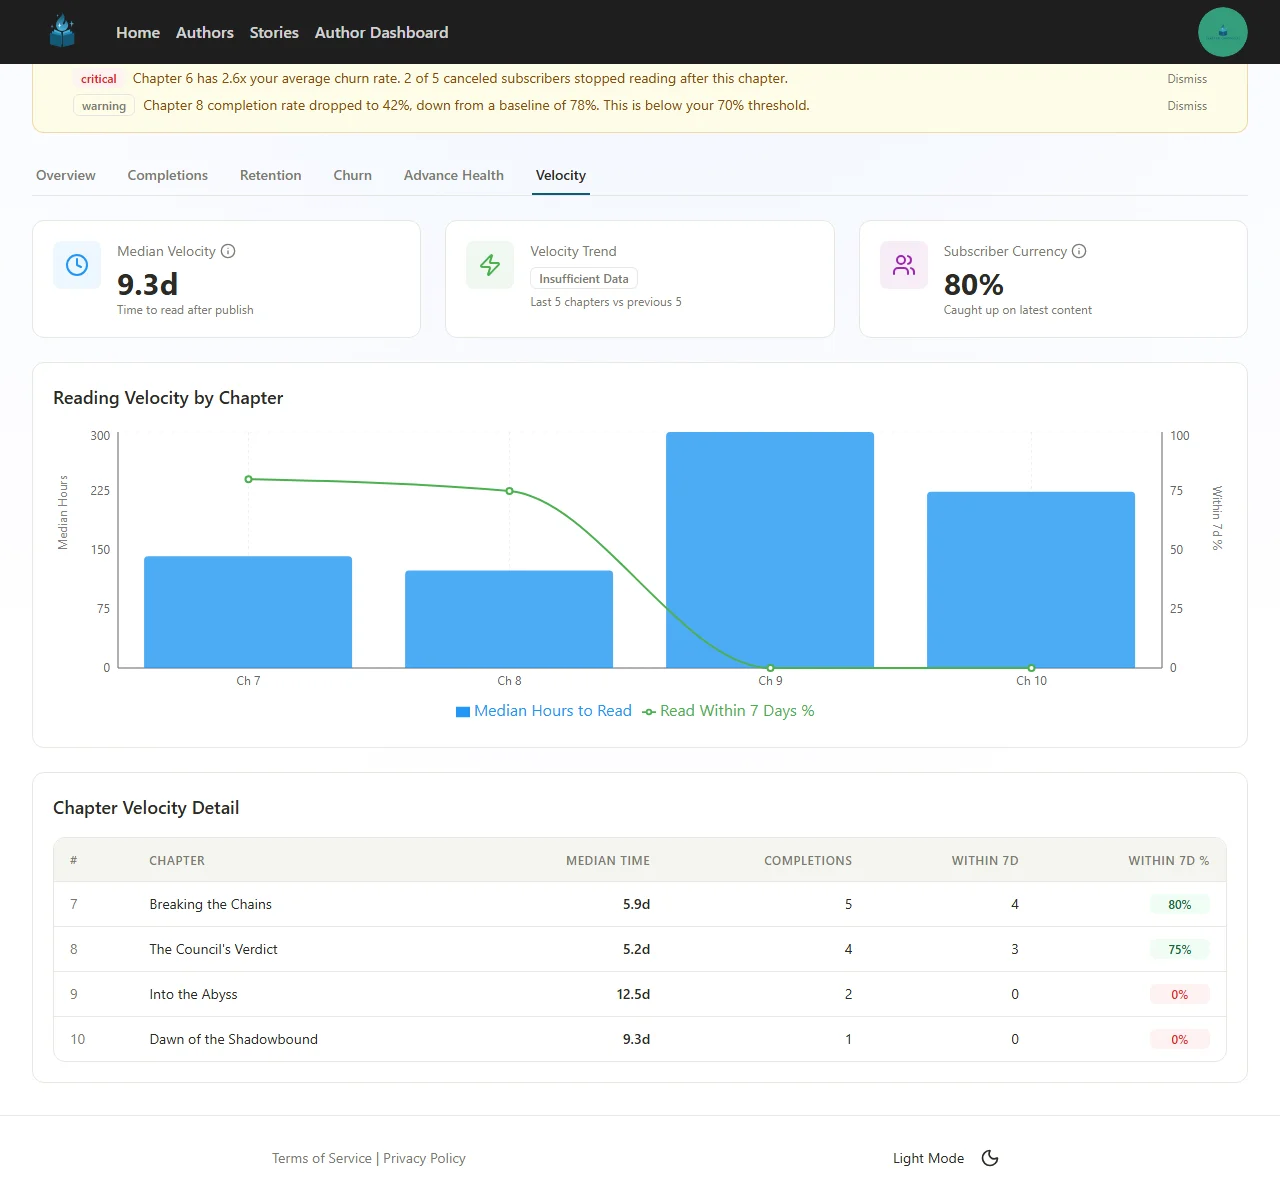Open the Terms of Service link
The height and width of the screenshot is (1200, 1280).
[321, 1158]
